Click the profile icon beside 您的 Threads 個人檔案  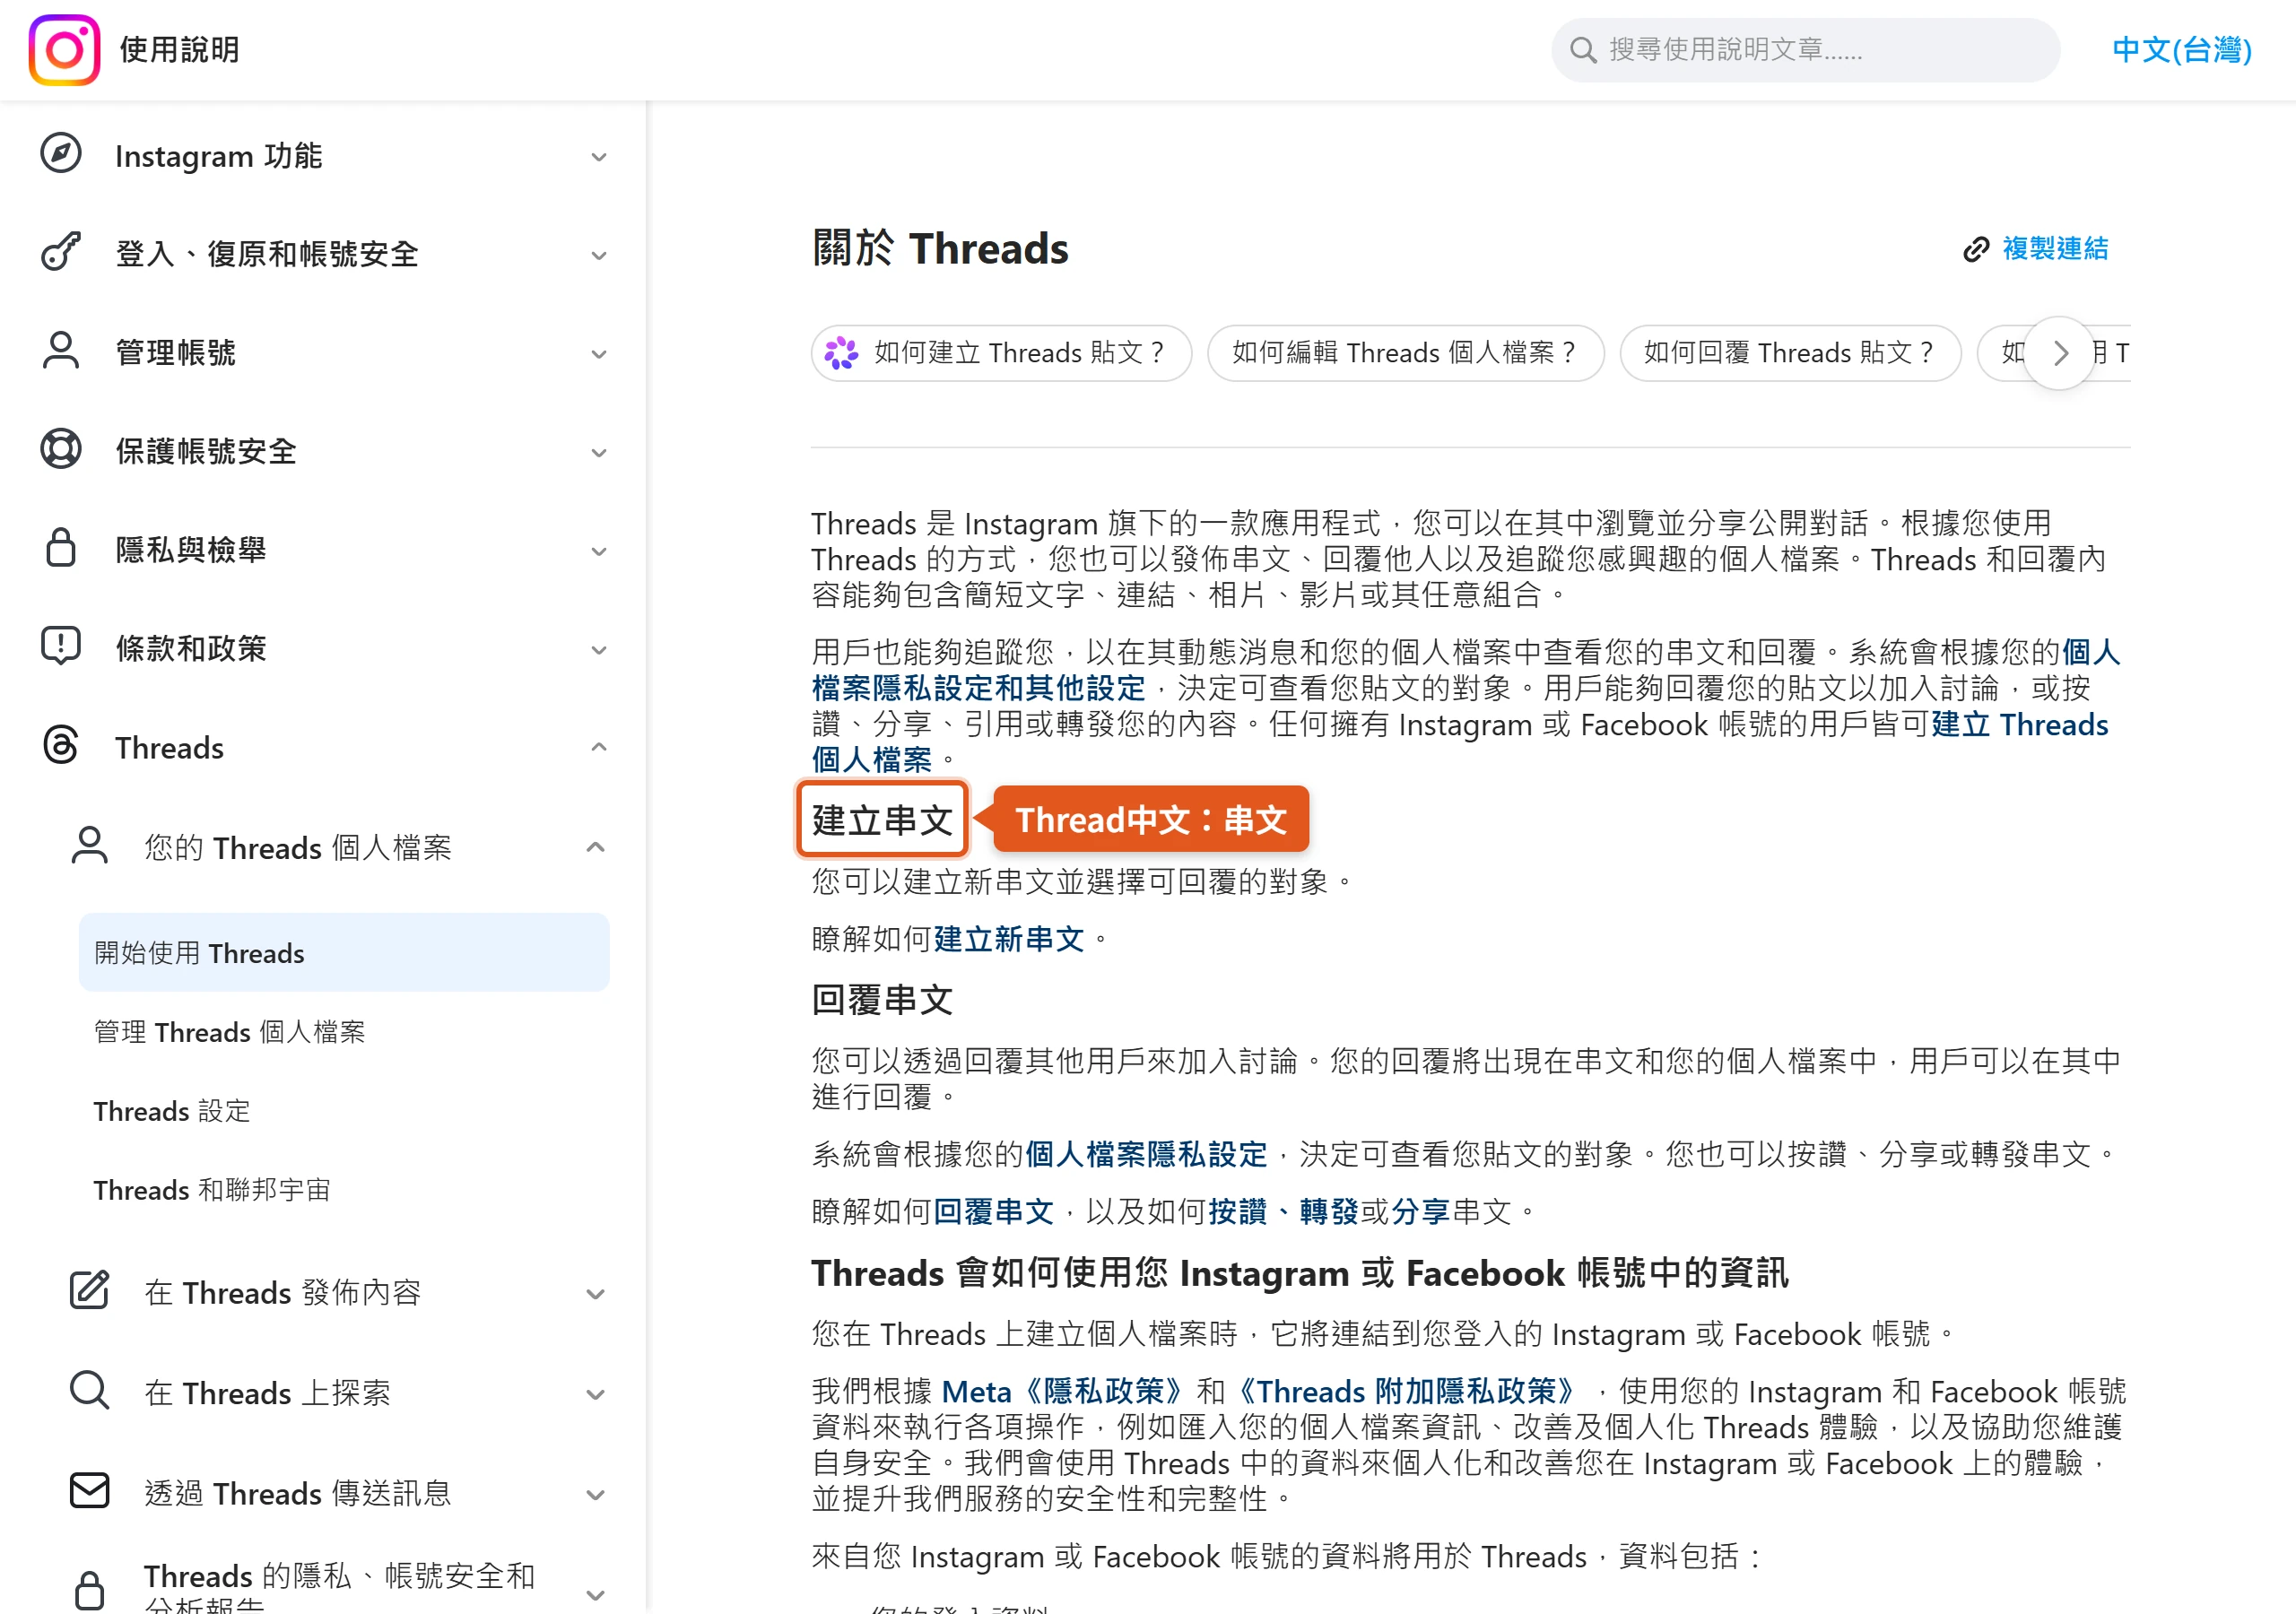[x=90, y=846]
